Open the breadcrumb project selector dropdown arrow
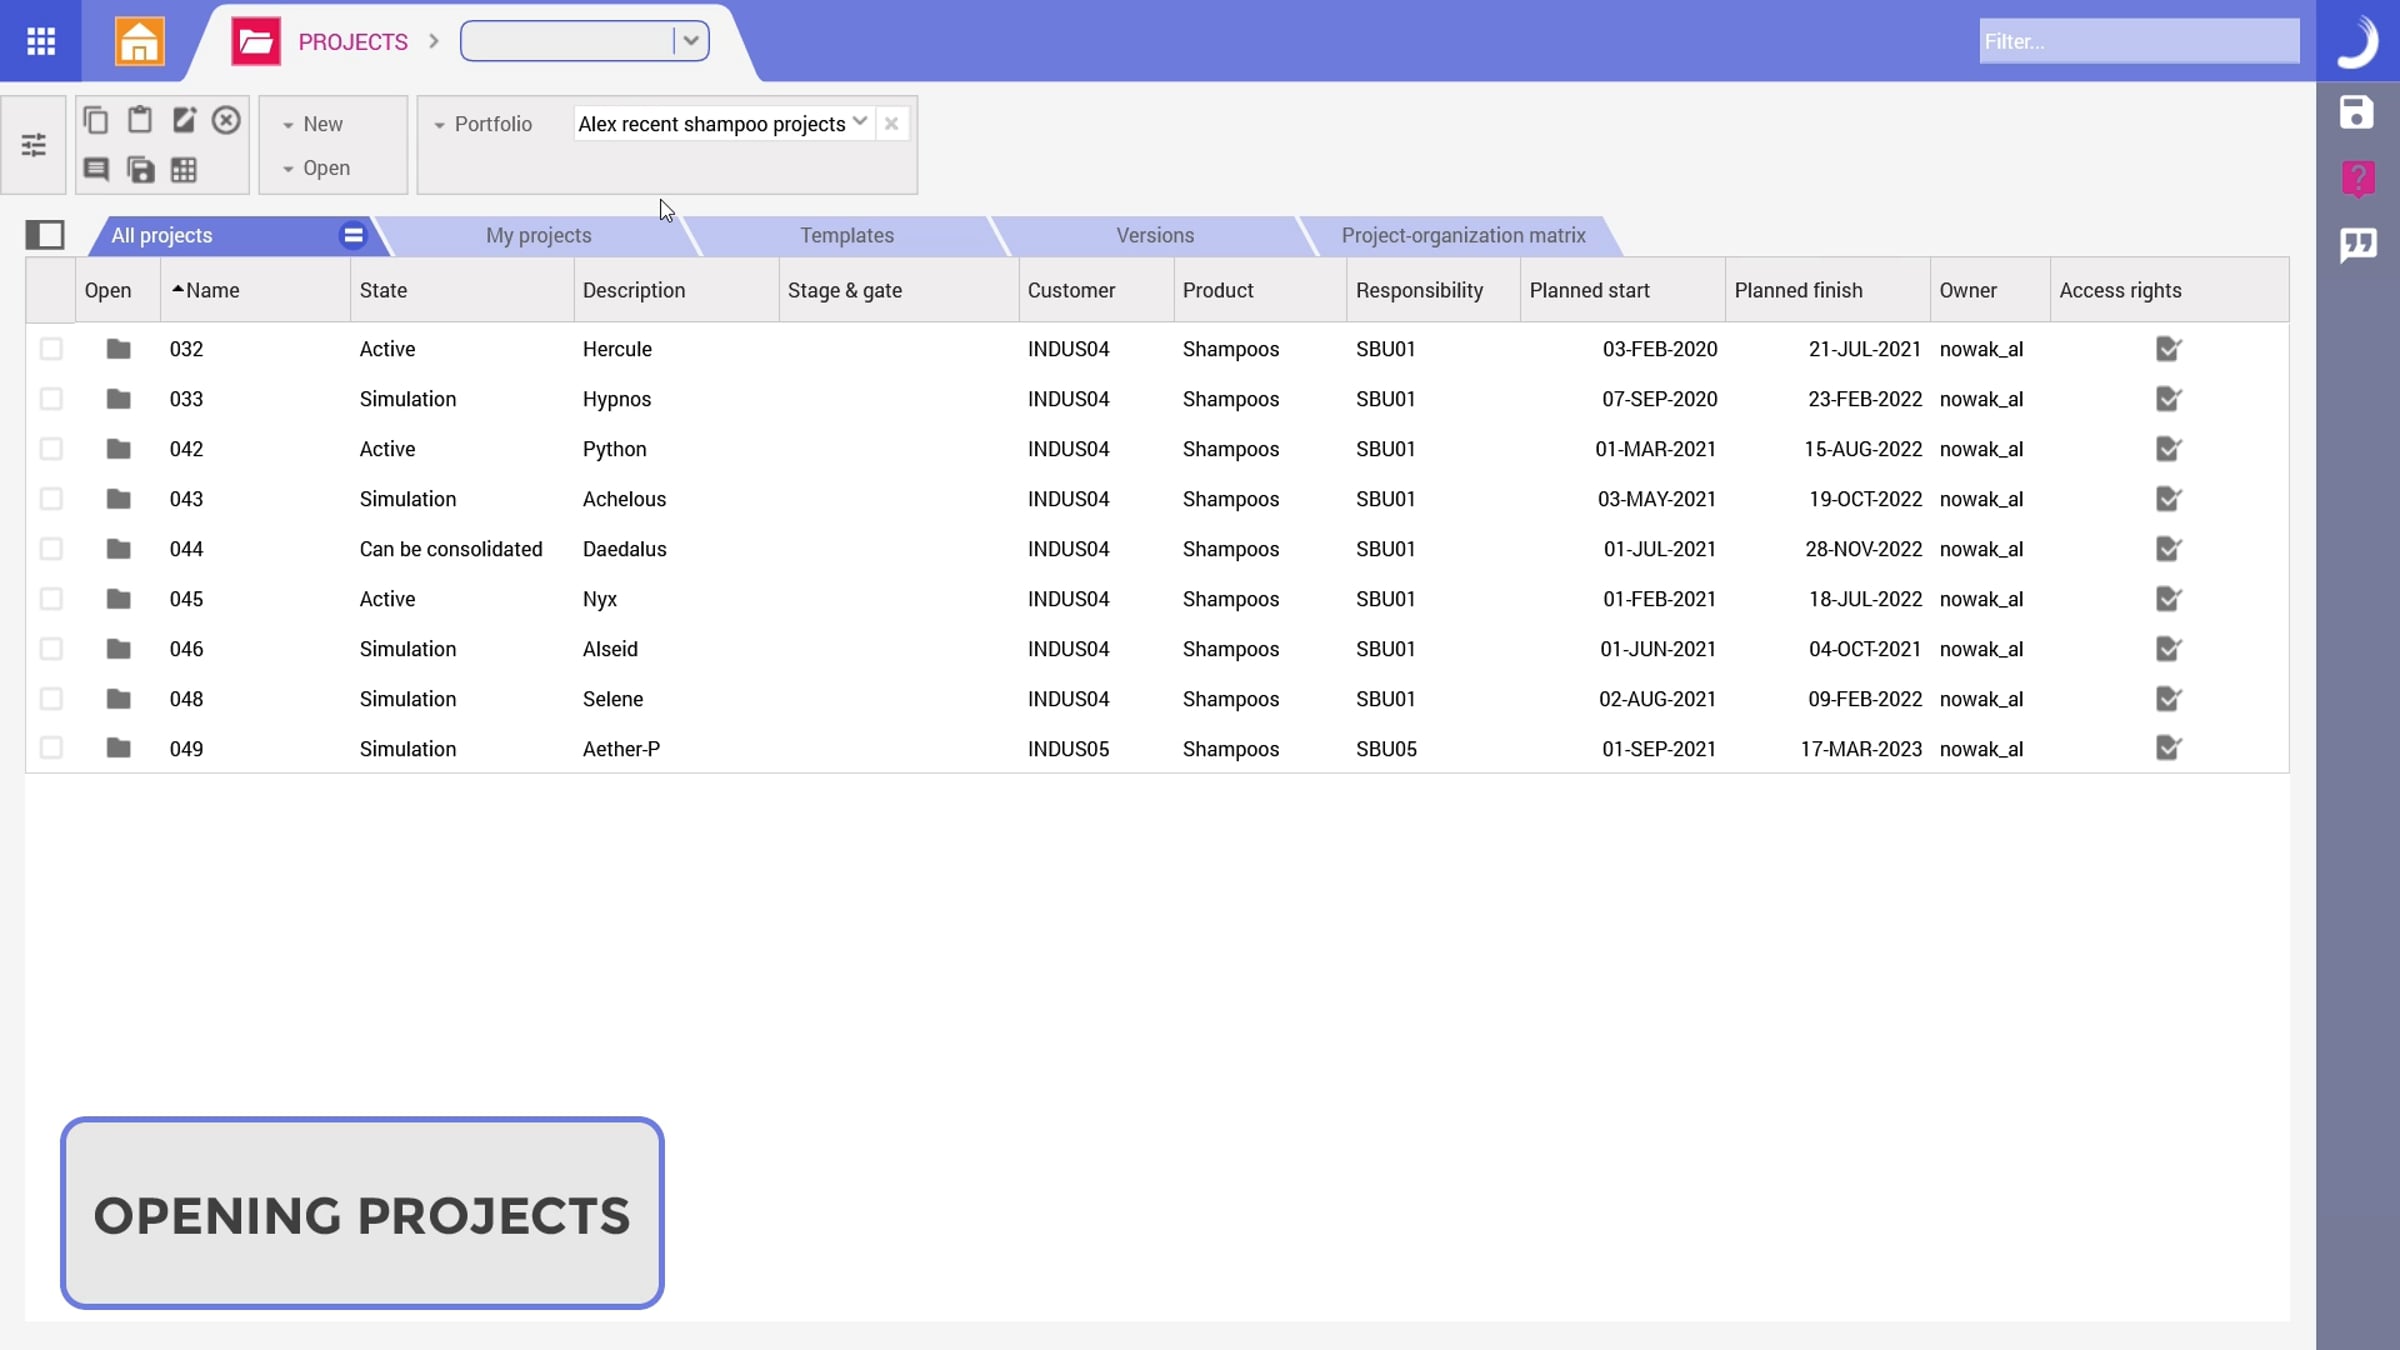Image resolution: width=2400 pixels, height=1350 pixels. [x=691, y=41]
